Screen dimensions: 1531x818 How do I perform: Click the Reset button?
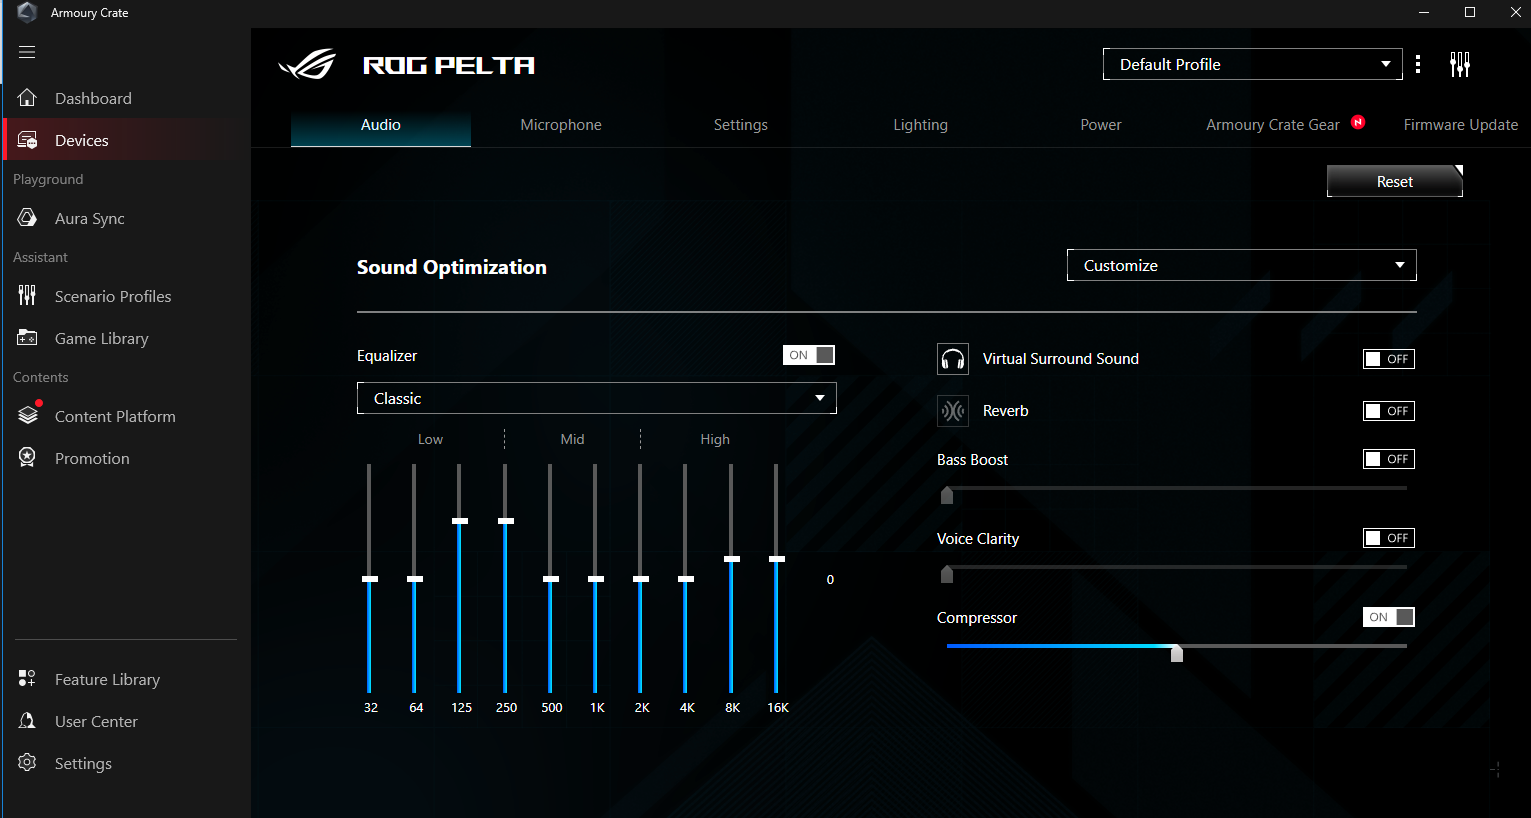click(1395, 181)
